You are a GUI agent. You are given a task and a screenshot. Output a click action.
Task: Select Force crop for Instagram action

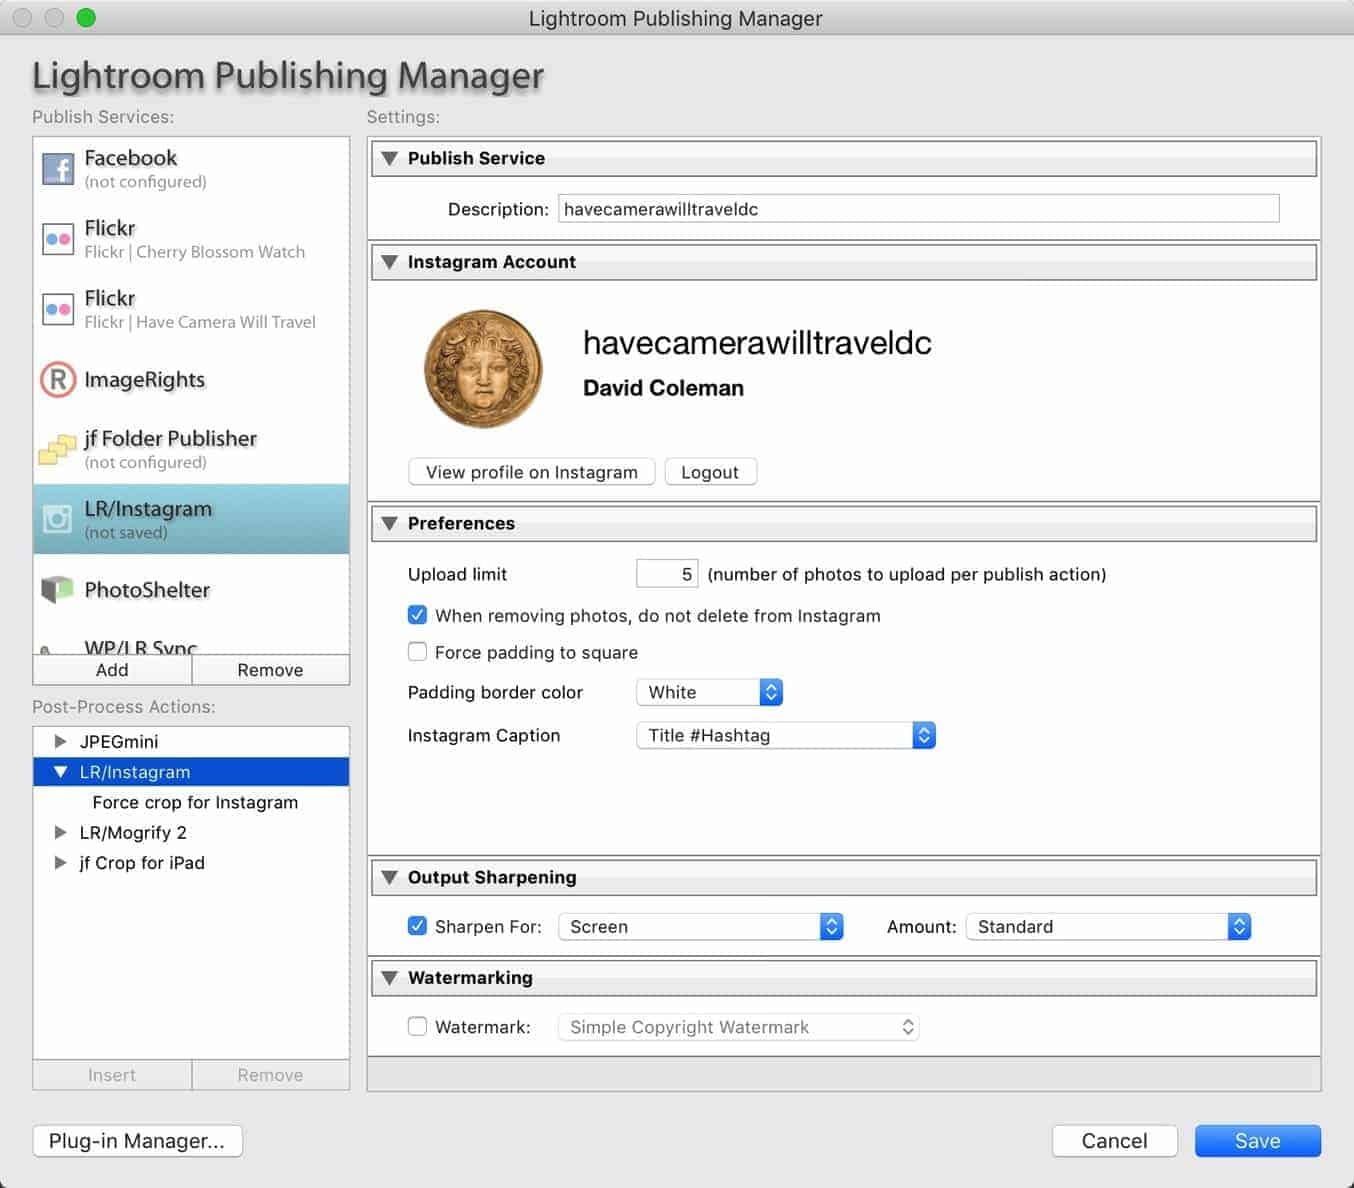pyautogui.click(x=195, y=802)
